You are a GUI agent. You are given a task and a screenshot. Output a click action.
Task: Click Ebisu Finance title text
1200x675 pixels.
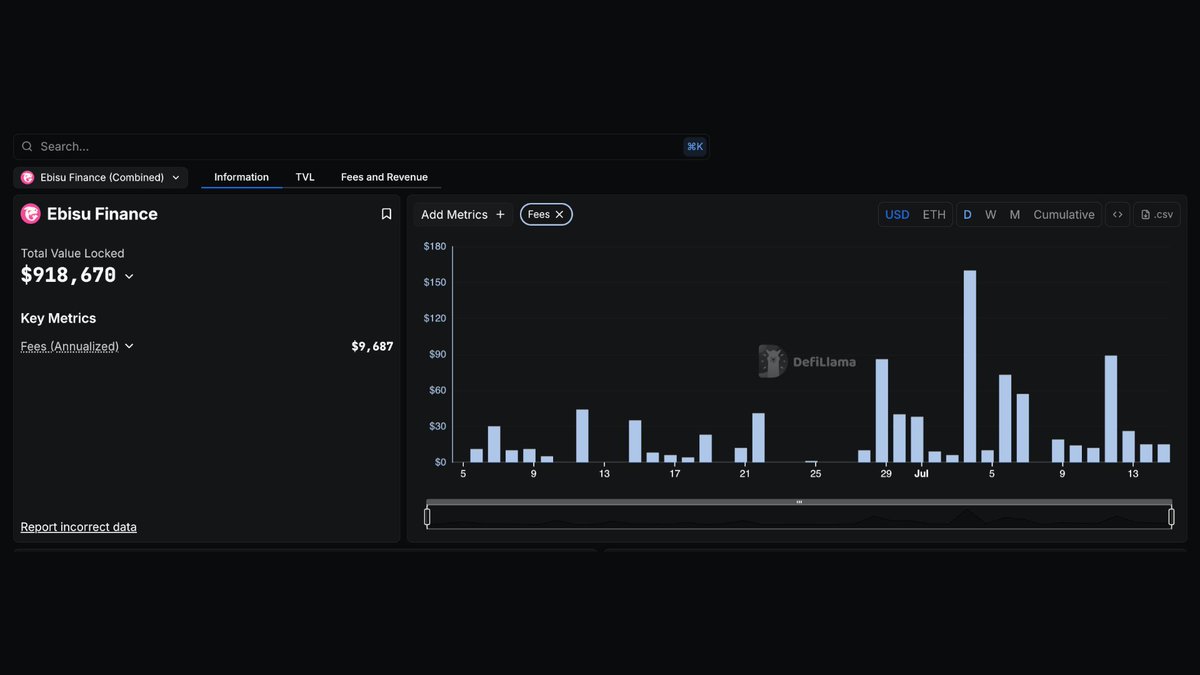click(x=102, y=214)
